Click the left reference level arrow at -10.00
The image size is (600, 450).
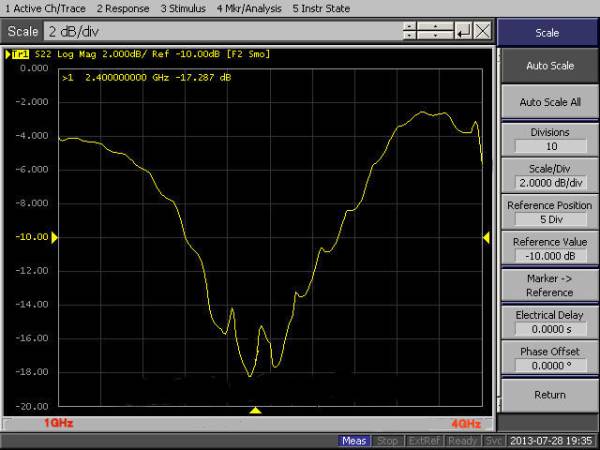[56, 237]
